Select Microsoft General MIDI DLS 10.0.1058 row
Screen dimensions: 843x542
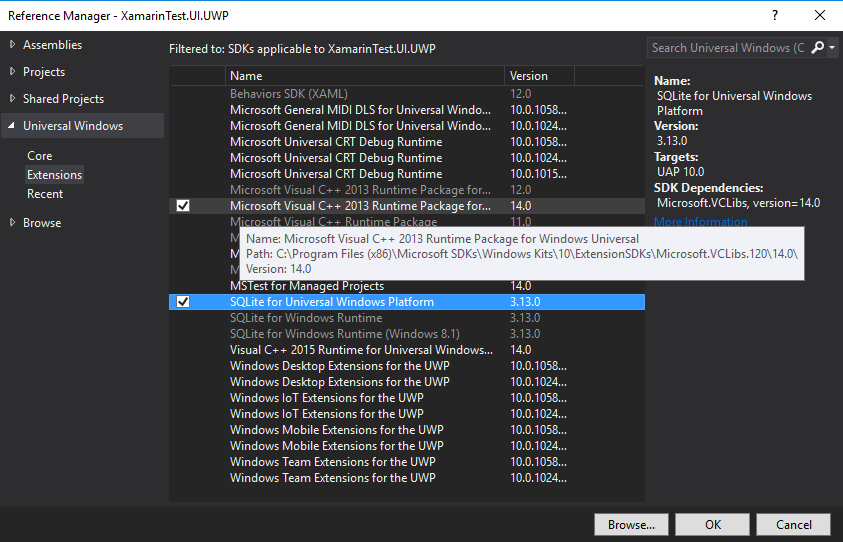[407, 110]
